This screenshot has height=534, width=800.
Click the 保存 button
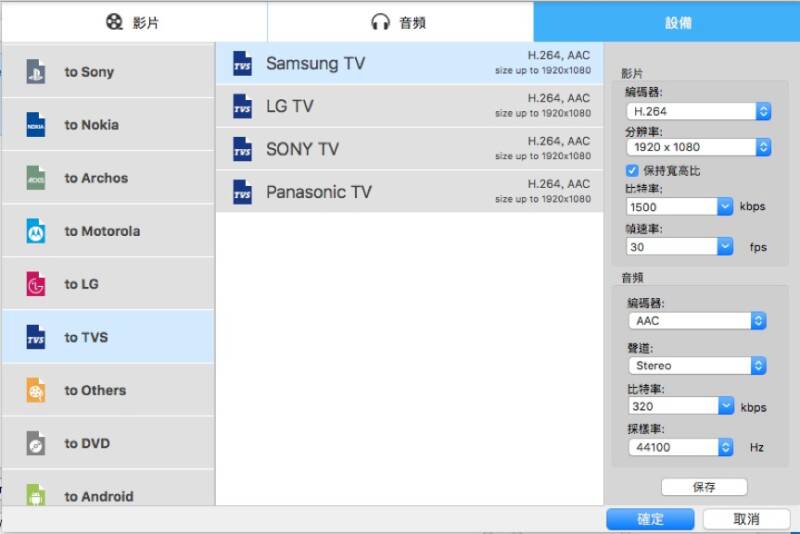[704, 487]
